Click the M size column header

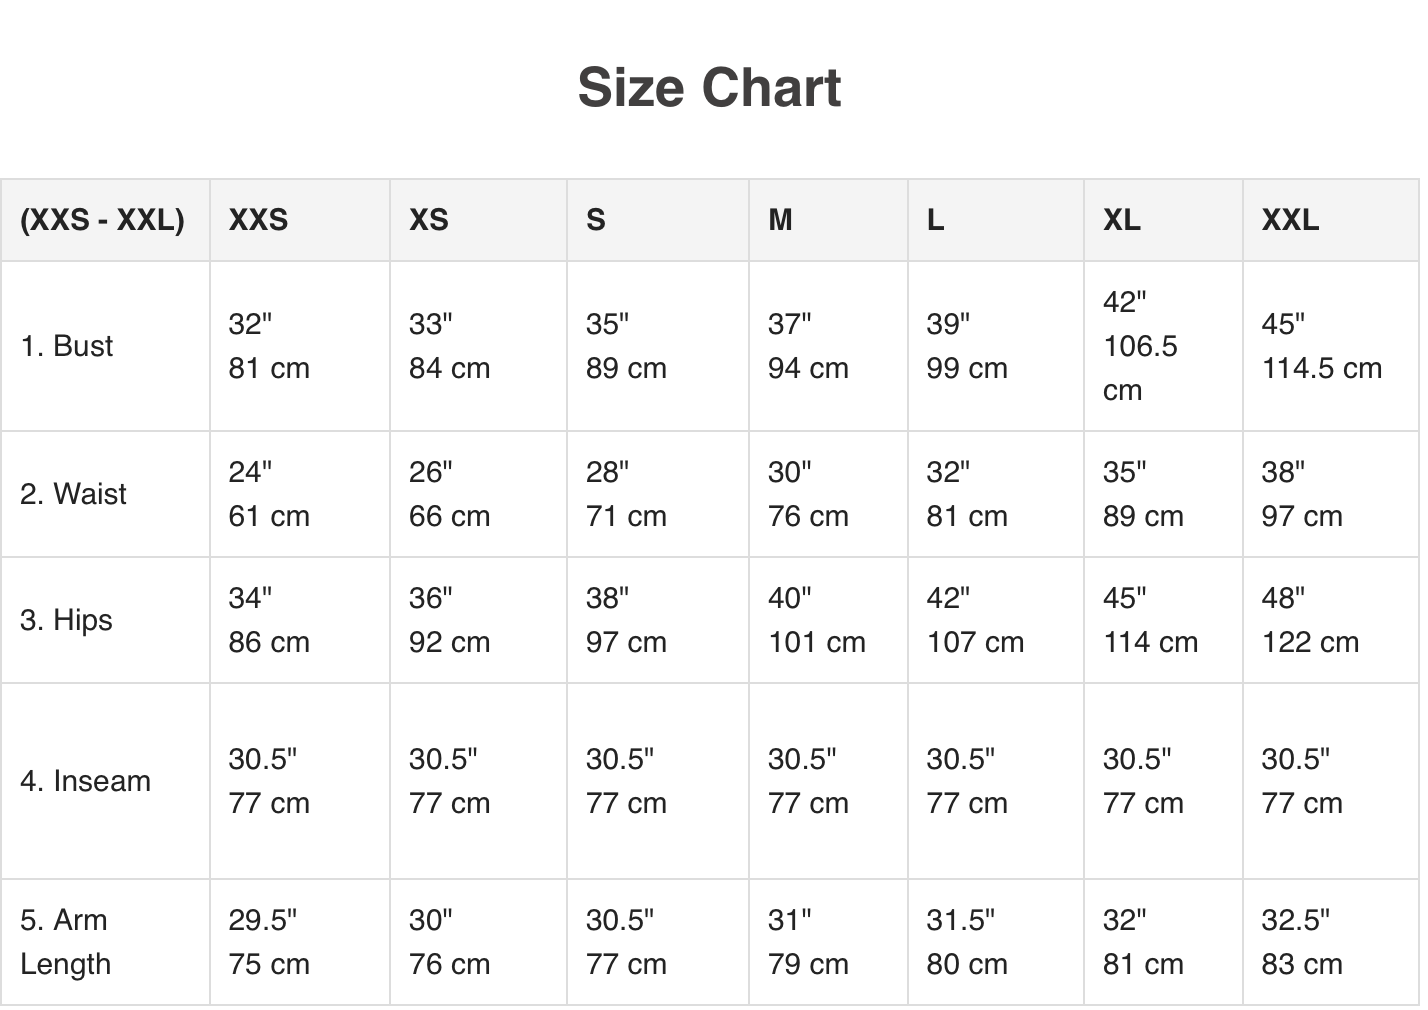(780, 220)
